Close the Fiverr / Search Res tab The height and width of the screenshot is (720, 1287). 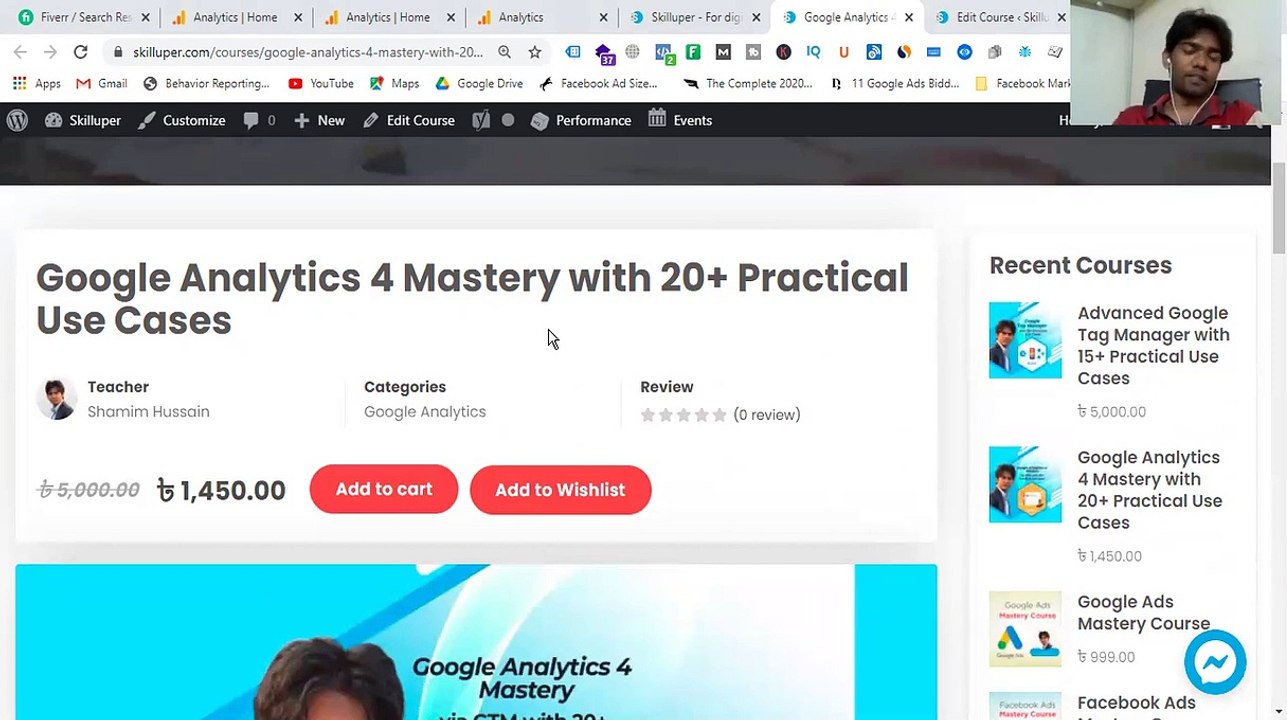pos(145,17)
